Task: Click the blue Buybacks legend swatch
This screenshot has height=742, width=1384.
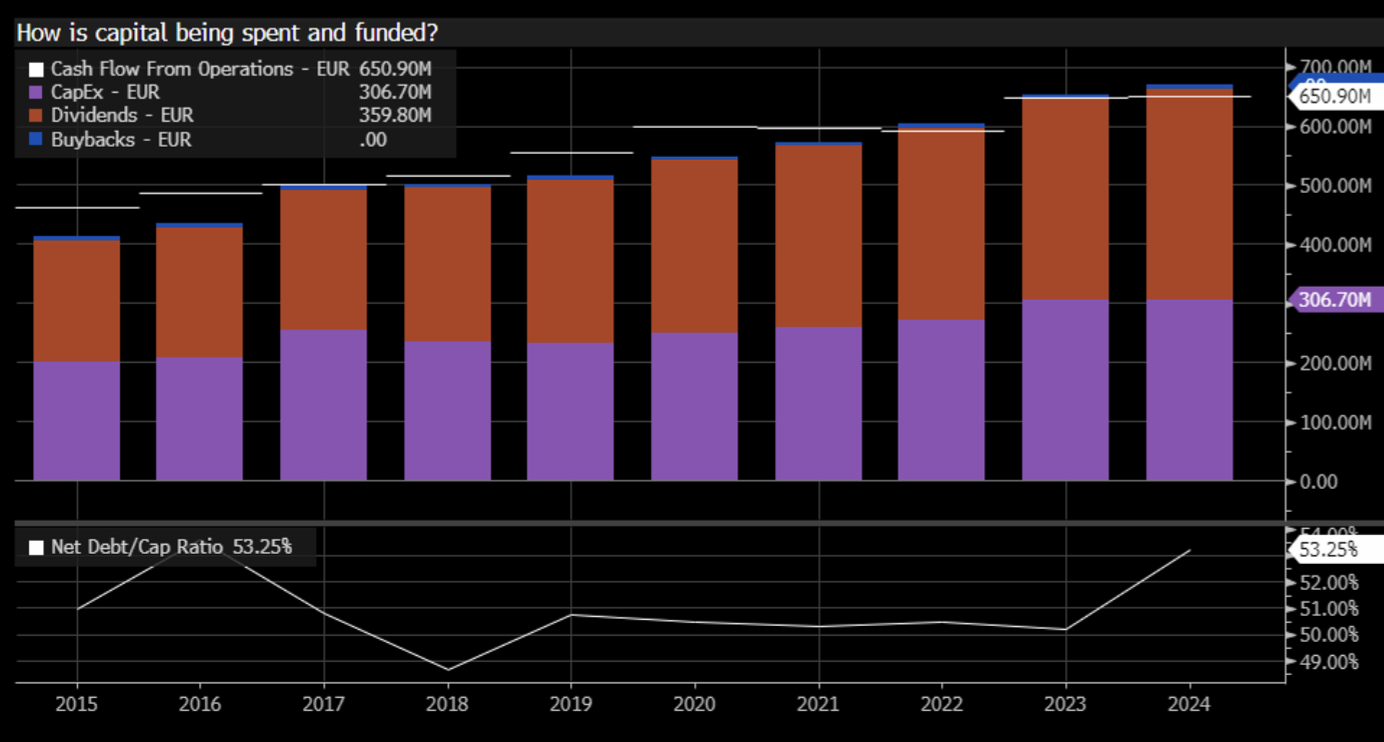Action: point(36,140)
